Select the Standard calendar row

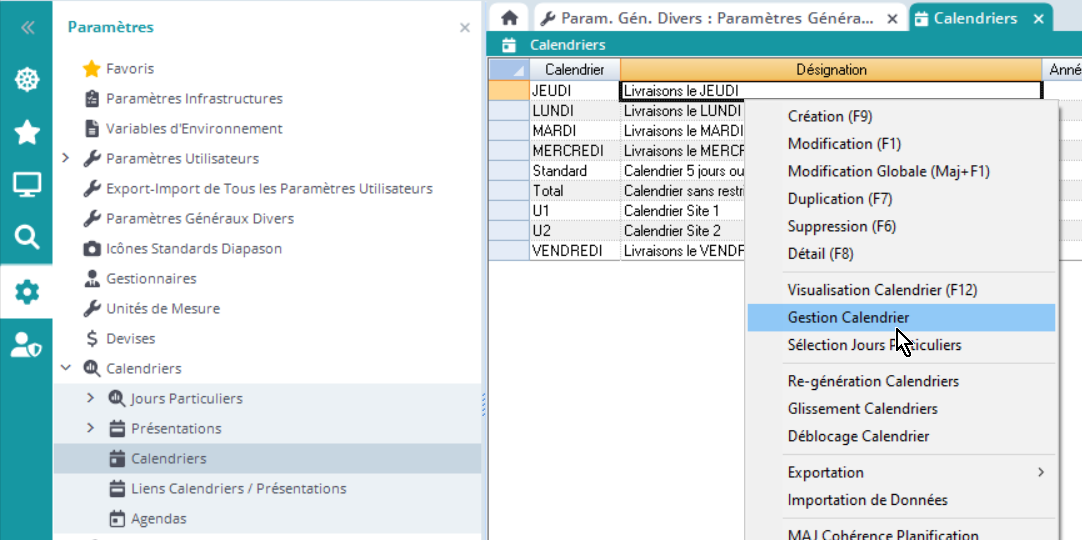[559, 171]
